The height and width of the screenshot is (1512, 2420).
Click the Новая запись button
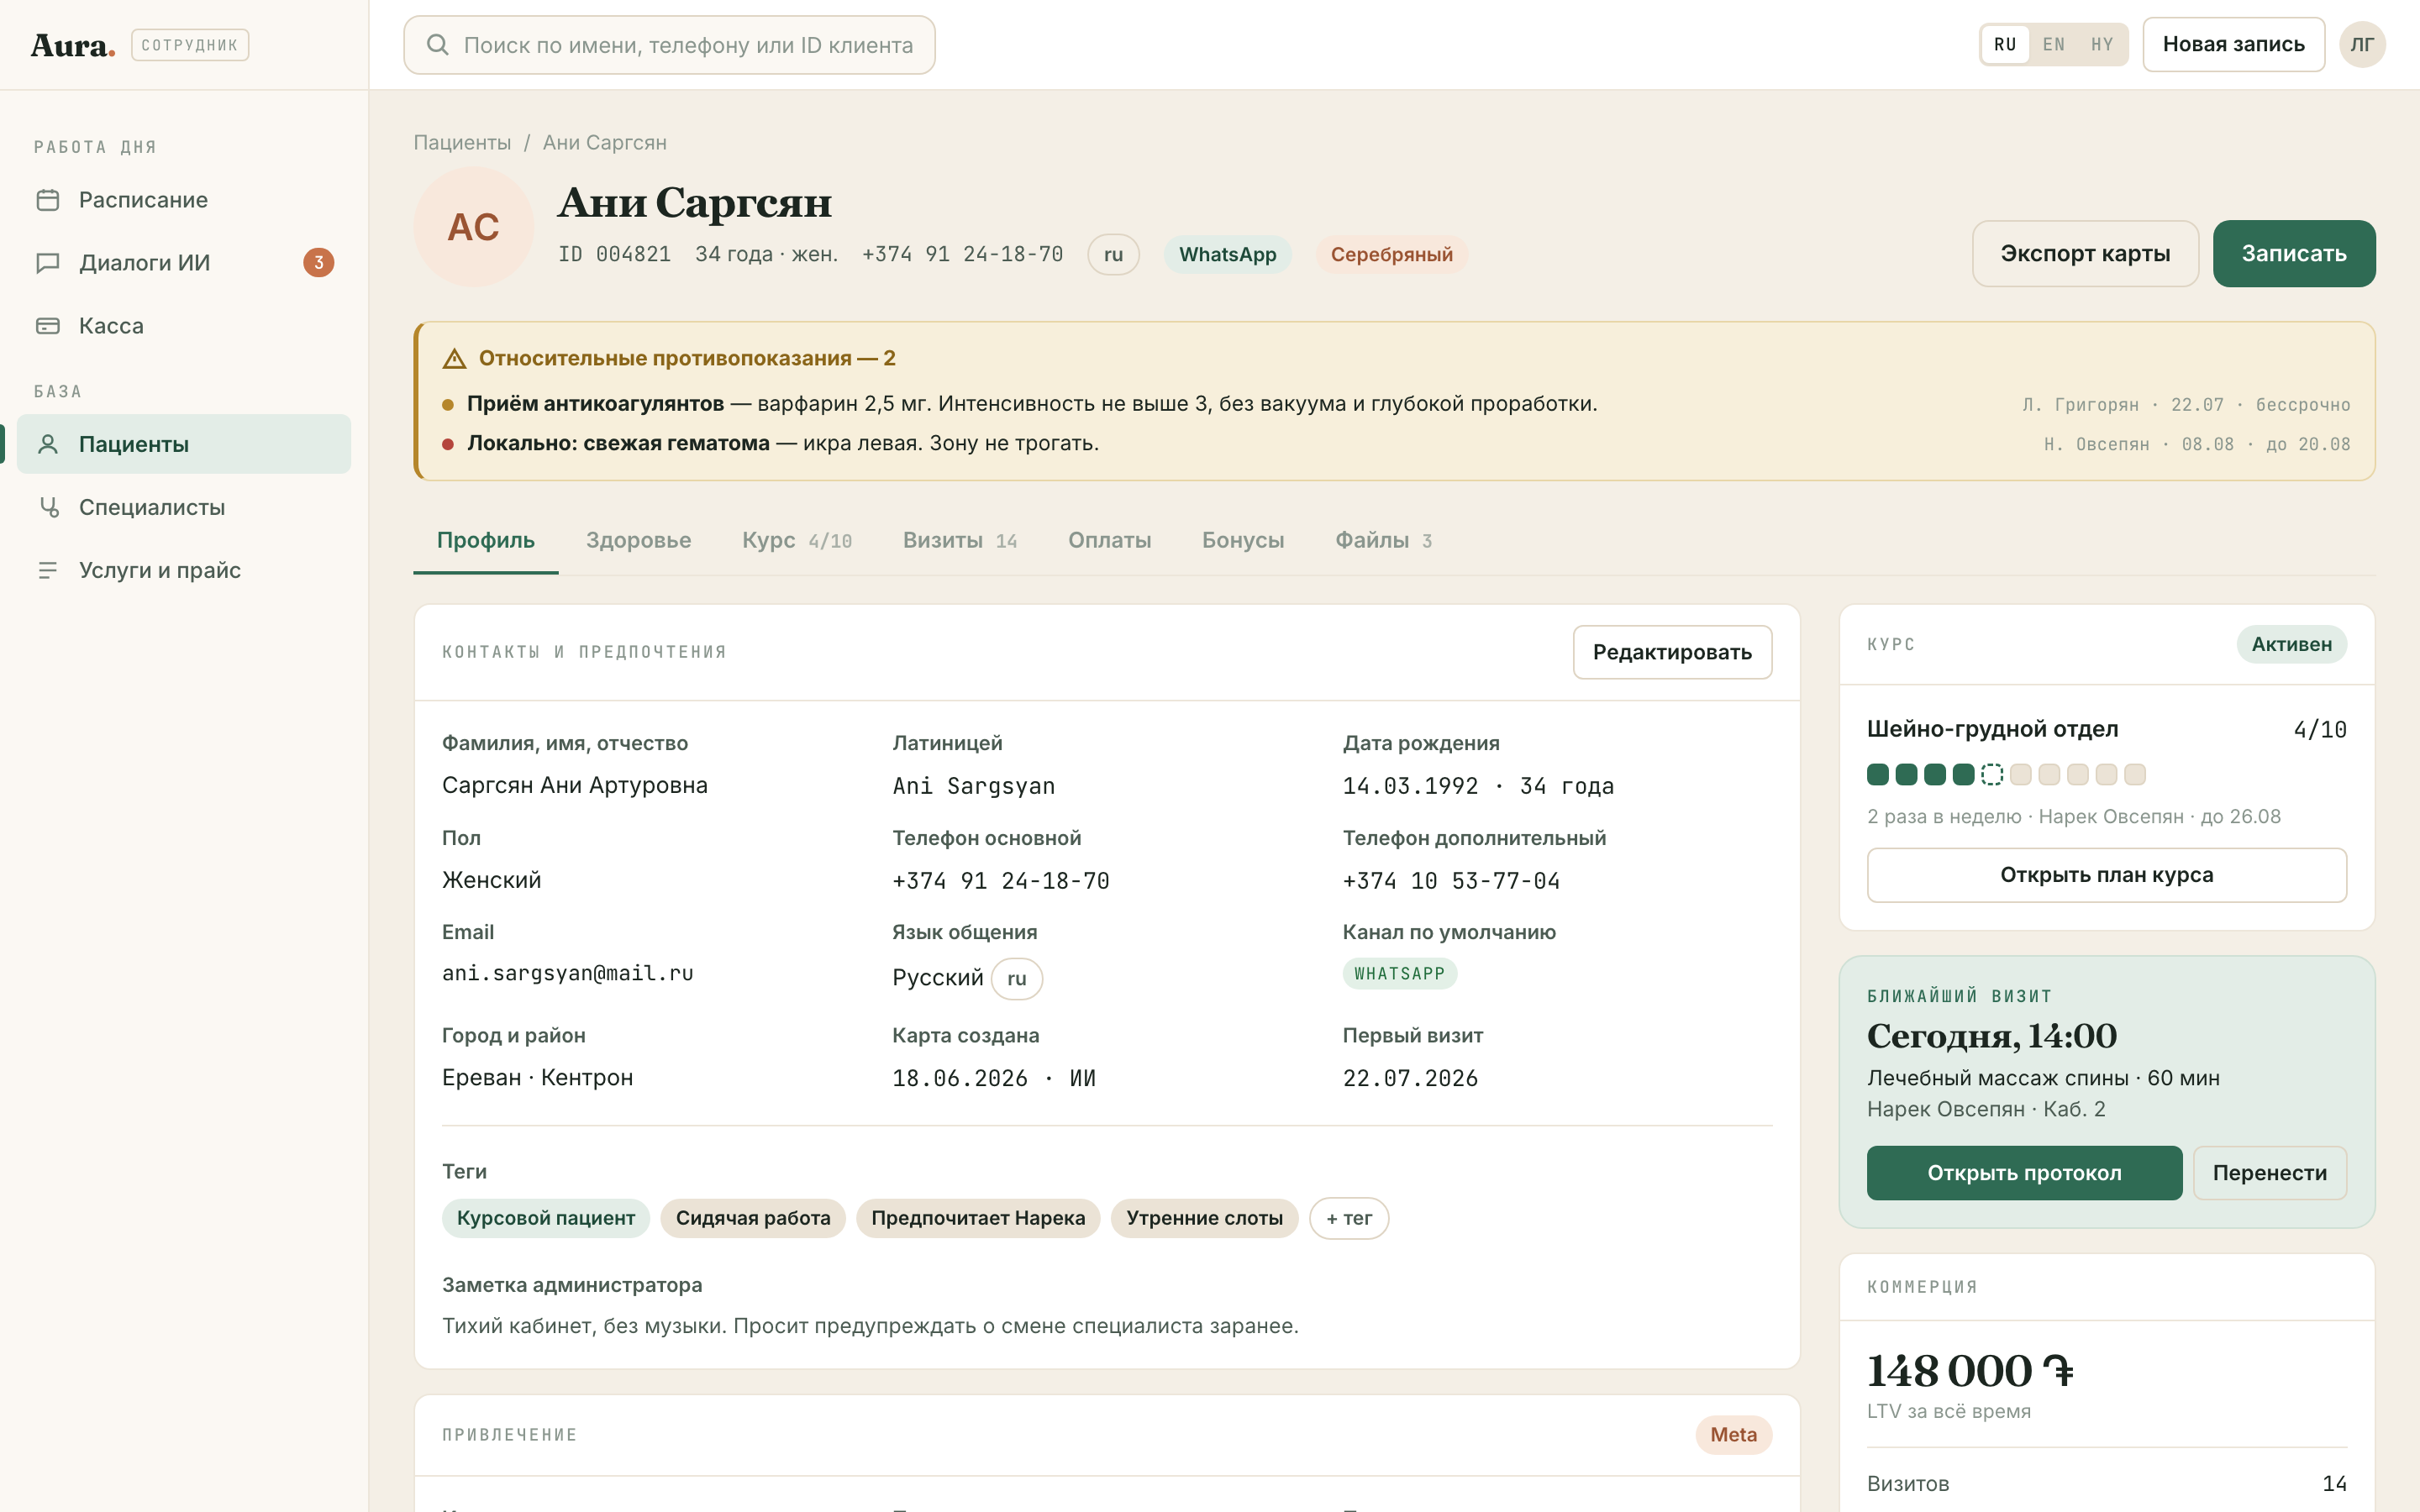[2233, 45]
